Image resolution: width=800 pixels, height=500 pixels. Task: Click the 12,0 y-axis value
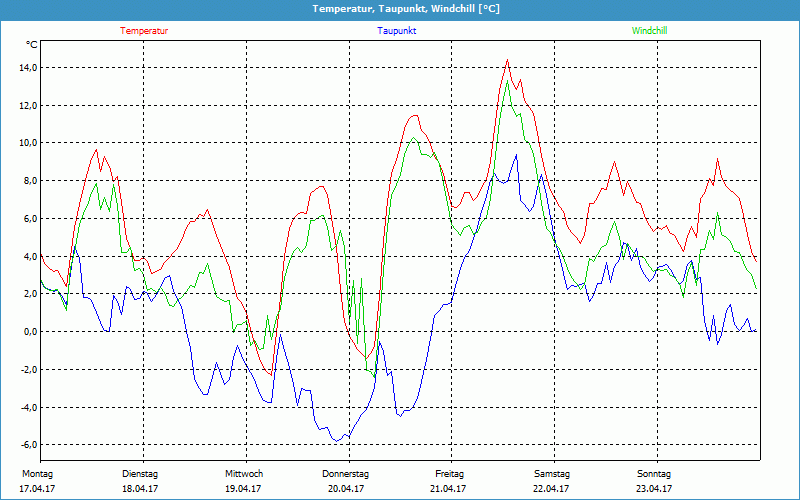coord(29,106)
